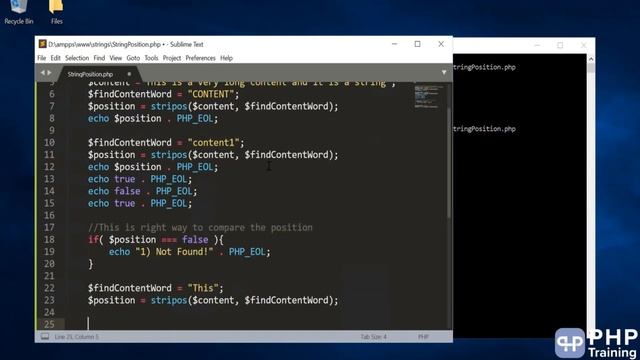Click second StringPosition.php line in terminal window
640x360 pixels.
pyautogui.click(x=484, y=129)
